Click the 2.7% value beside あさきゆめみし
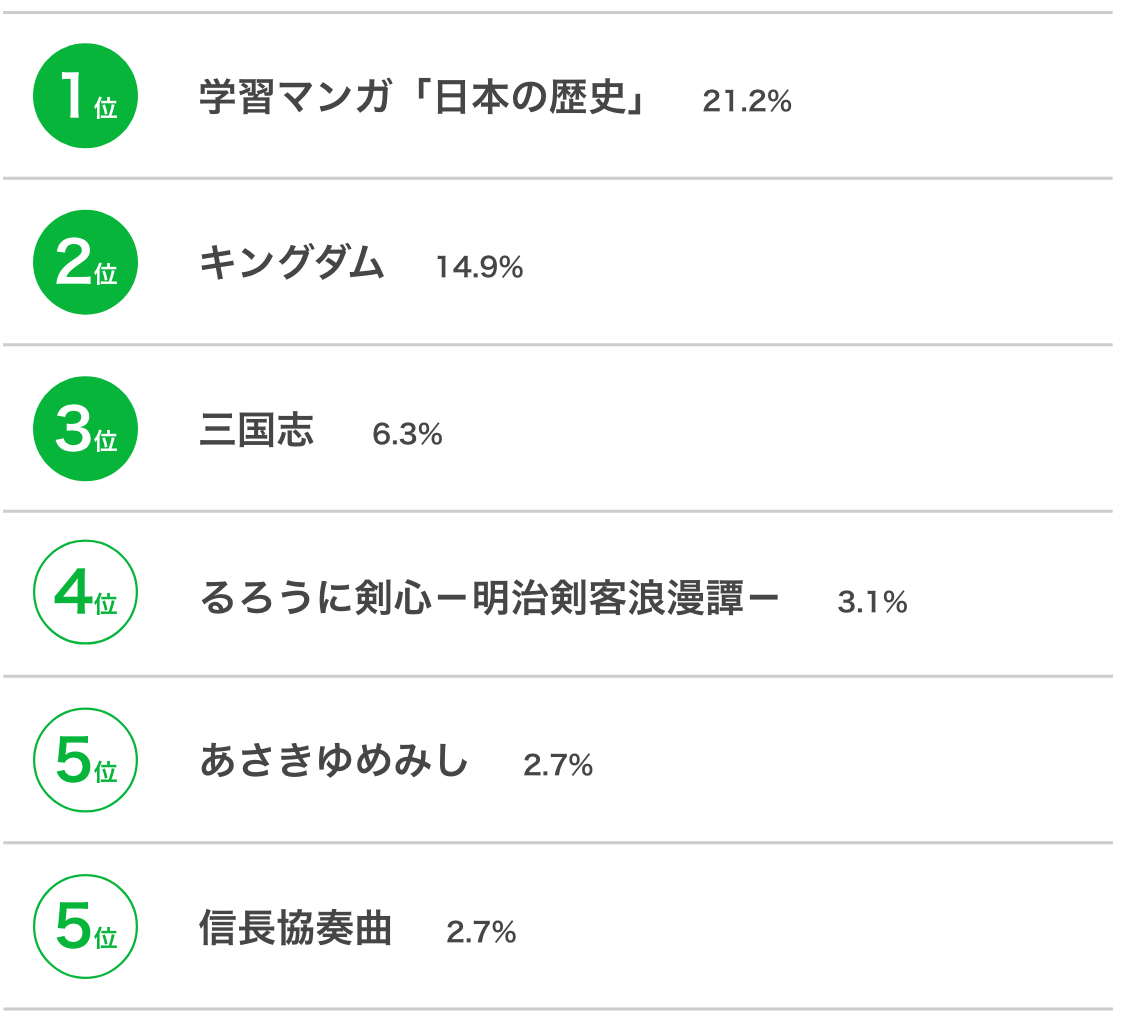1122x1032 pixels. [x=558, y=765]
